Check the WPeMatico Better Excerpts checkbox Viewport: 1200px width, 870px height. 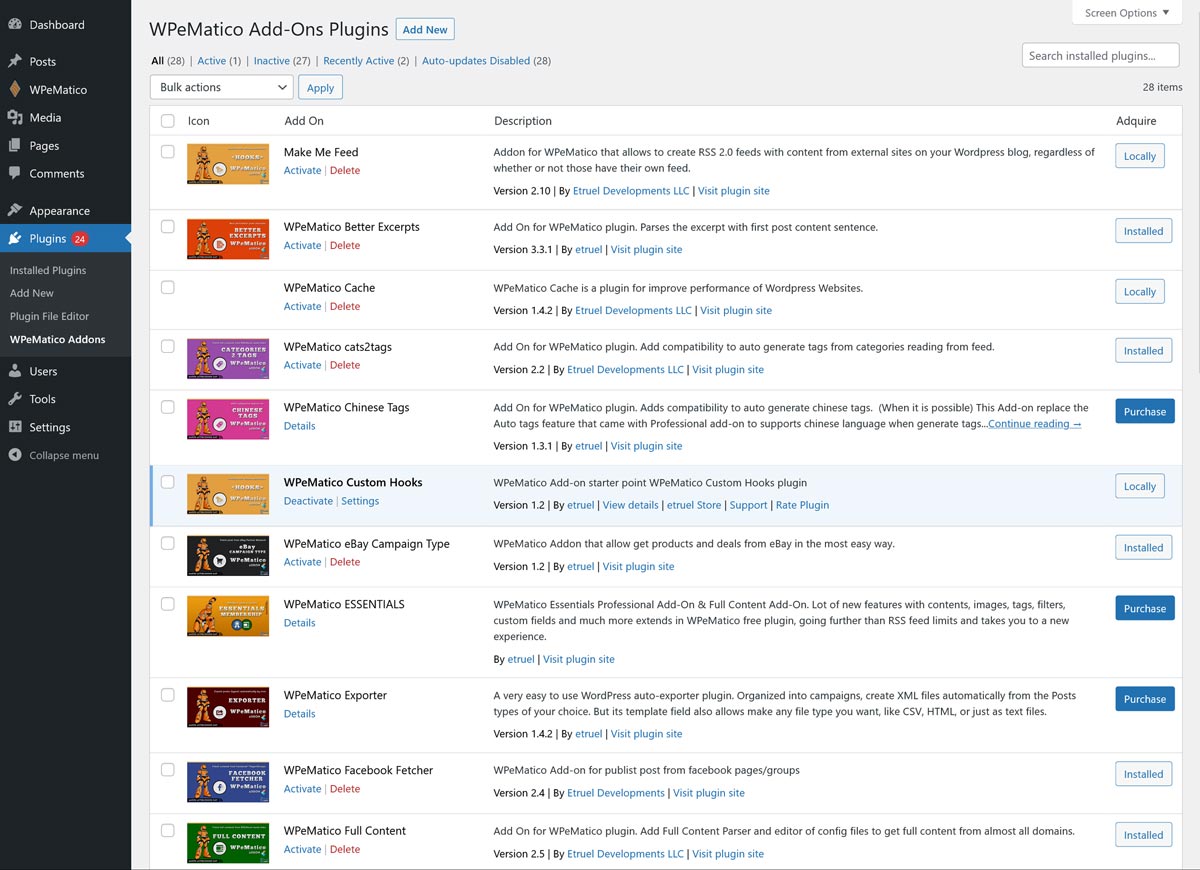(x=167, y=227)
